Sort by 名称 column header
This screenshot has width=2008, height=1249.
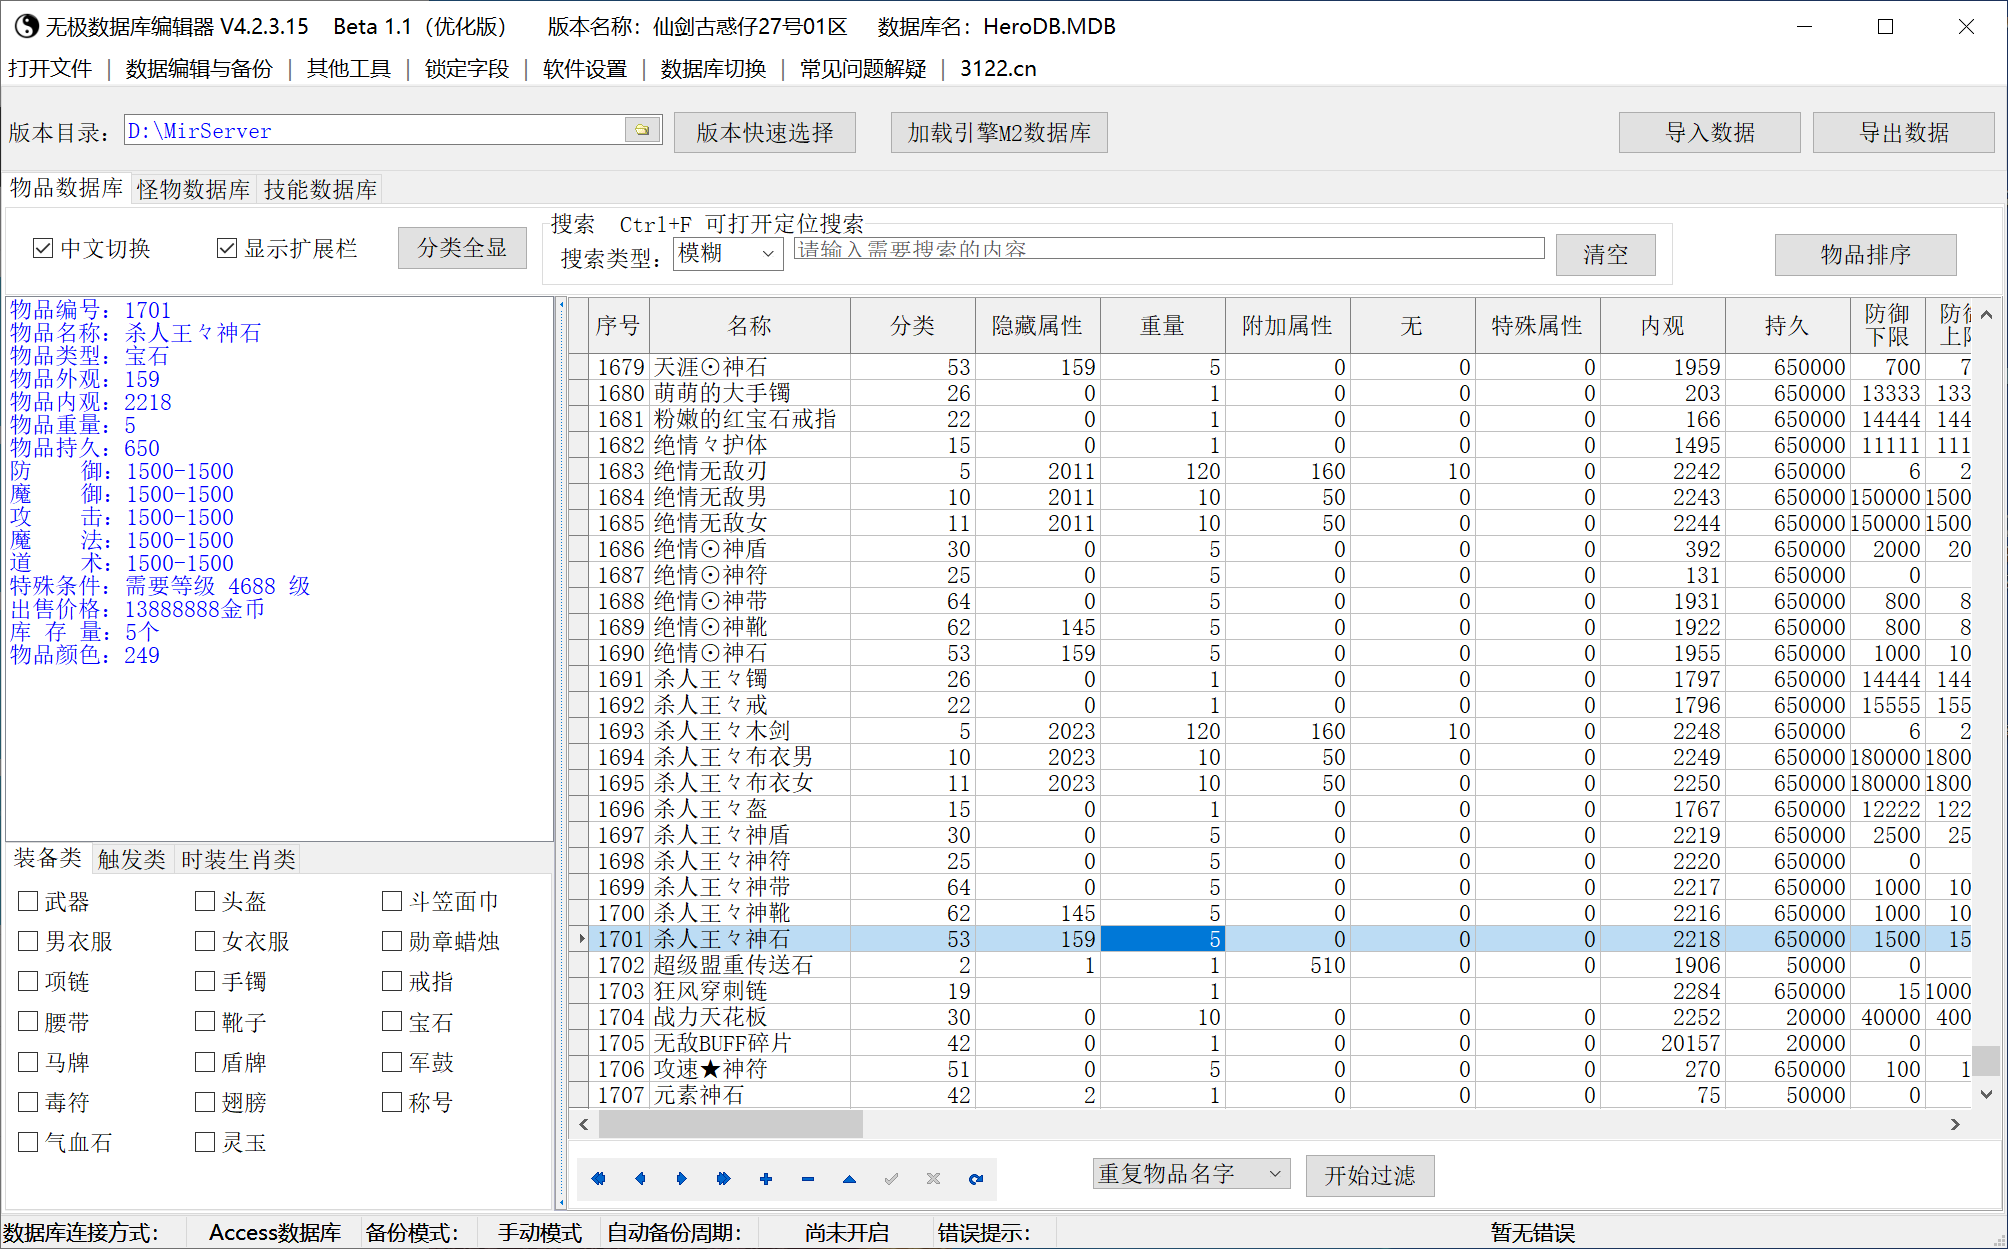pos(750,326)
